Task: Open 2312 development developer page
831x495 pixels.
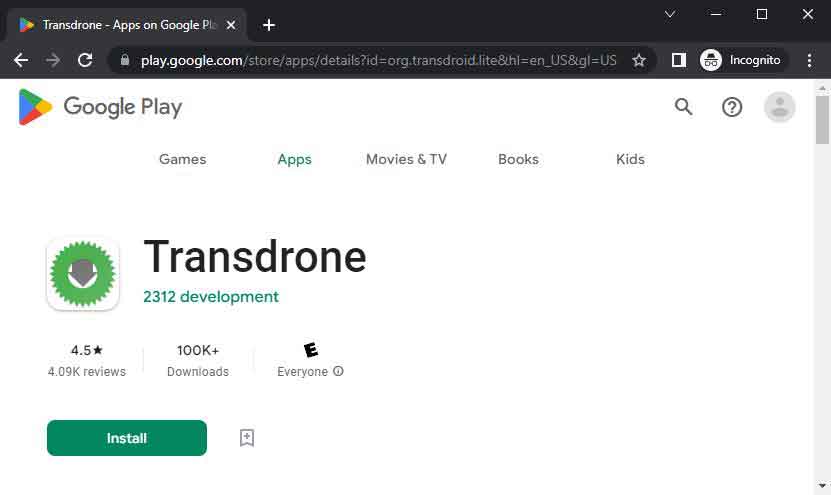Action: point(211,296)
